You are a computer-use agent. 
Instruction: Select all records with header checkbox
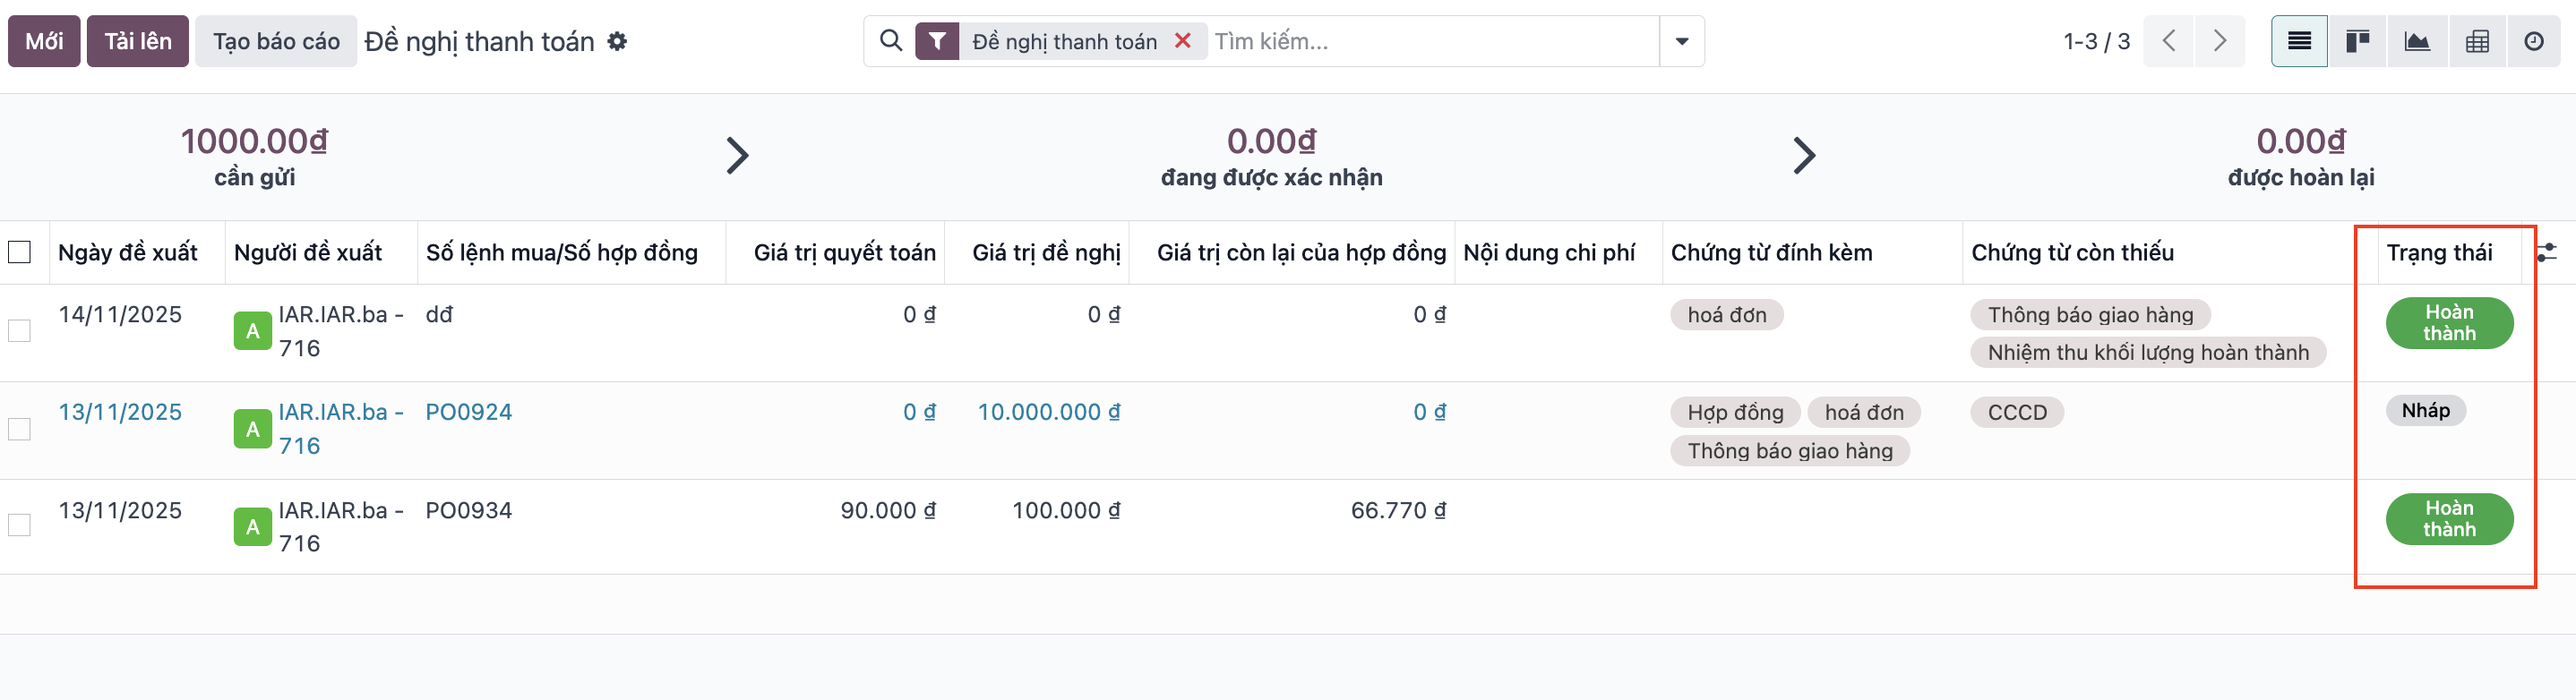[19, 252]
